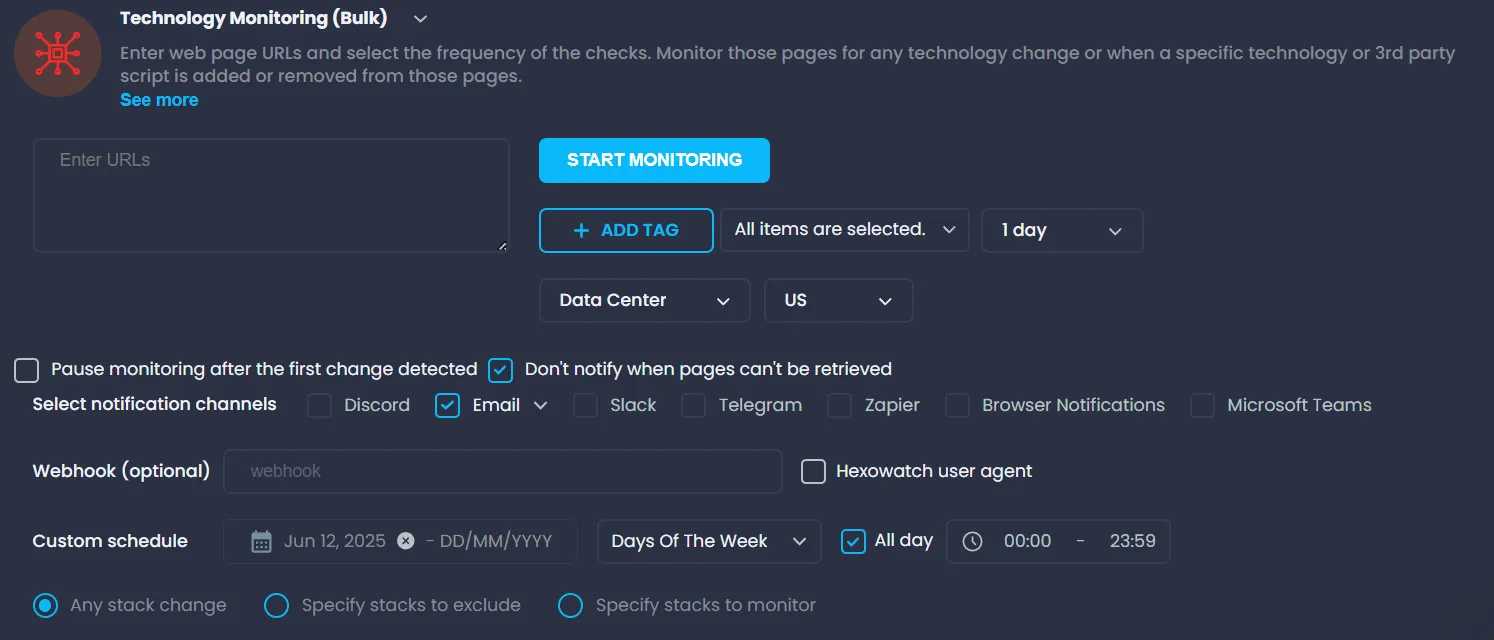Screen dimensions: 1494x640
Task: Click the Technology Monitoring circuit icon
Action: (x=57, y=53)
